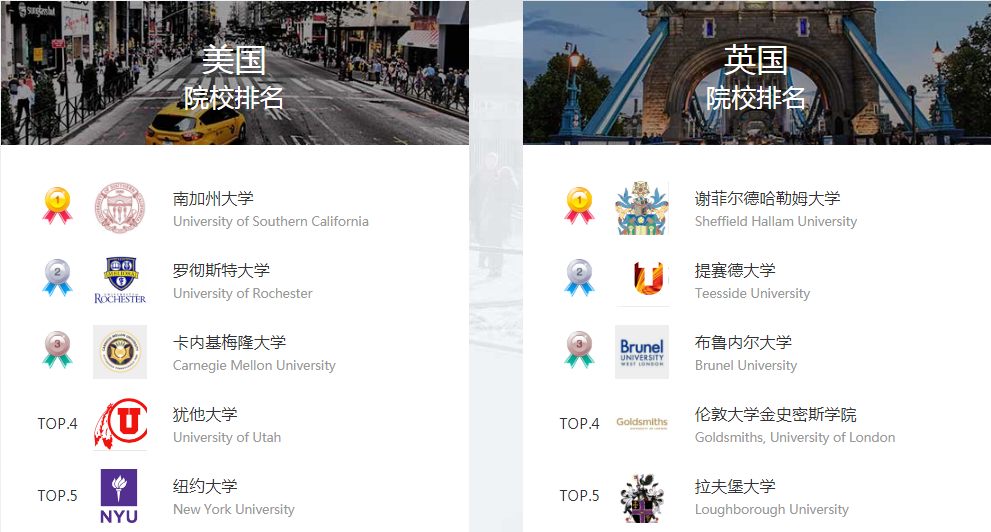Open the 犹他大学 link
This screenshot has width=991, height=532.
click(x=205, y=414)
